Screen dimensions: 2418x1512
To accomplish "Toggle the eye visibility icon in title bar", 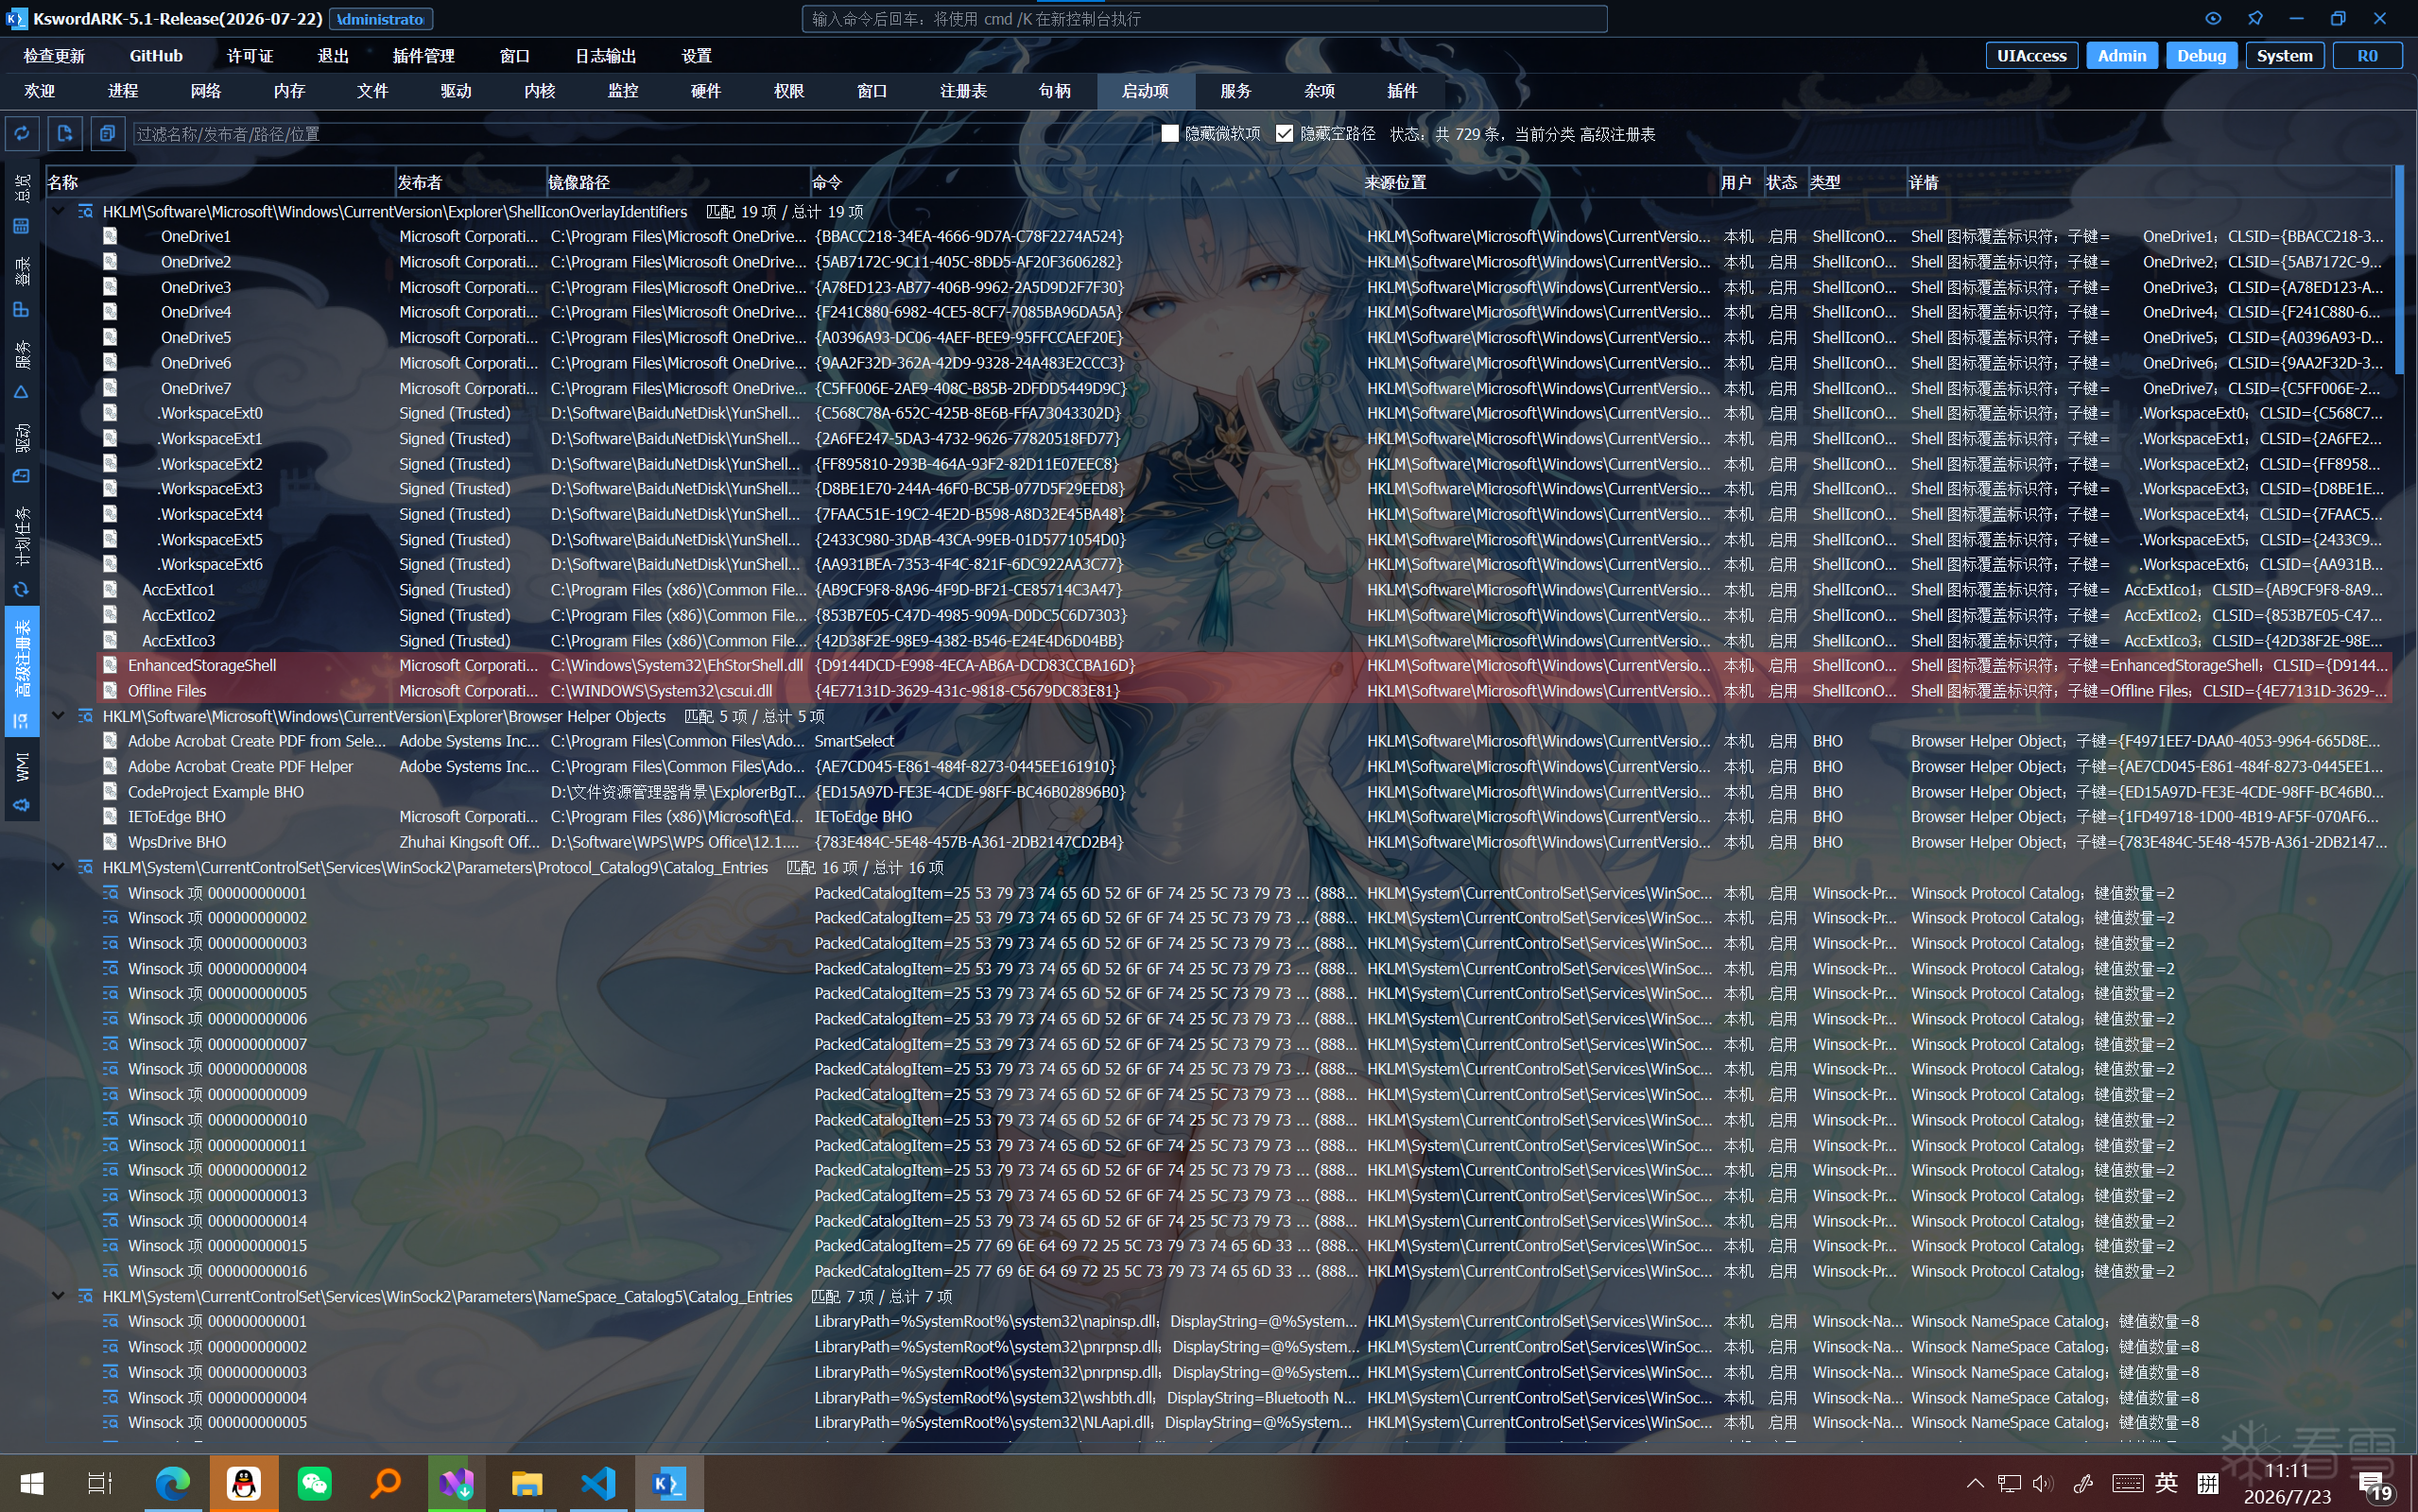I will click(x=2212, y=18).
